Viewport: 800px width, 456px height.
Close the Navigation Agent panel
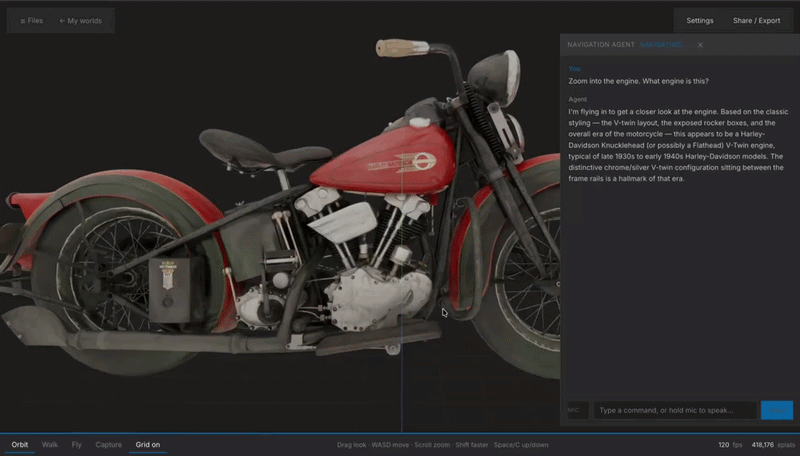pos(700,45)
